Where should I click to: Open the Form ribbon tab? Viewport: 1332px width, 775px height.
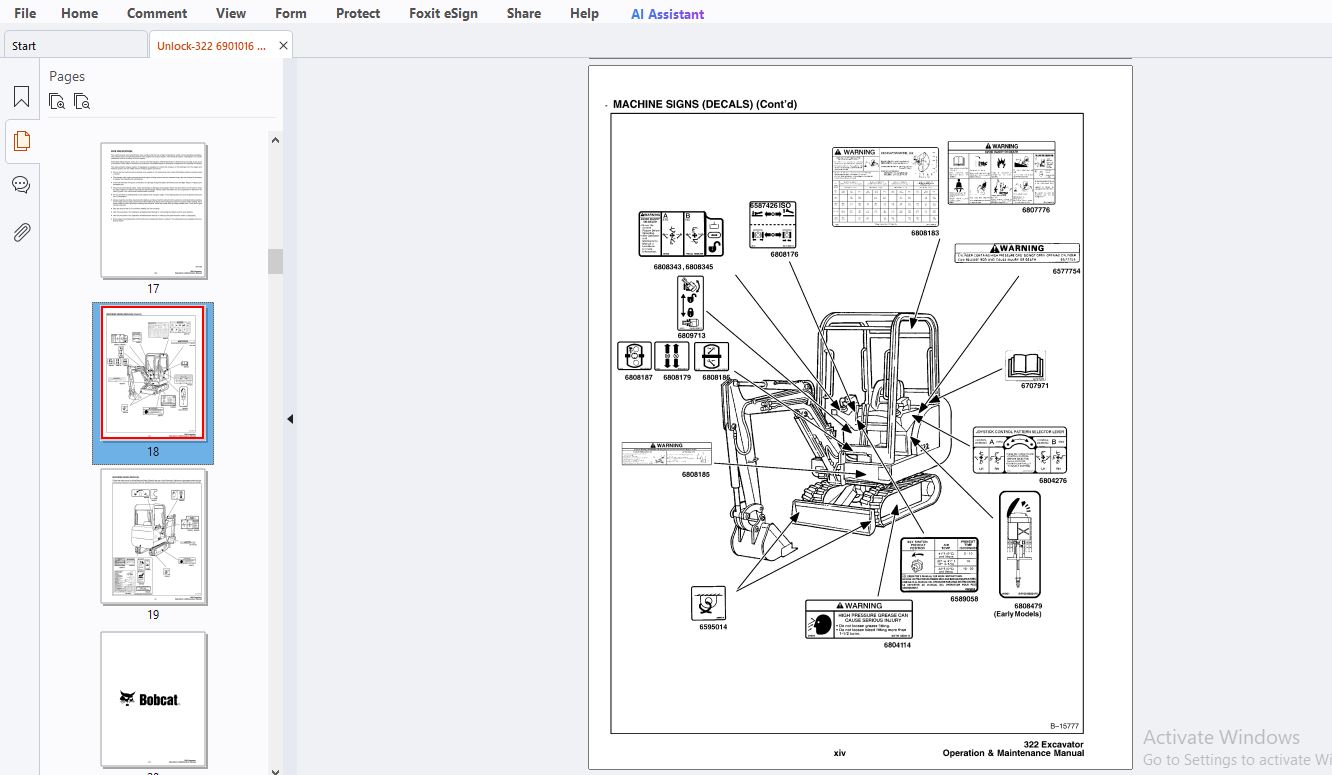[291, 13]
